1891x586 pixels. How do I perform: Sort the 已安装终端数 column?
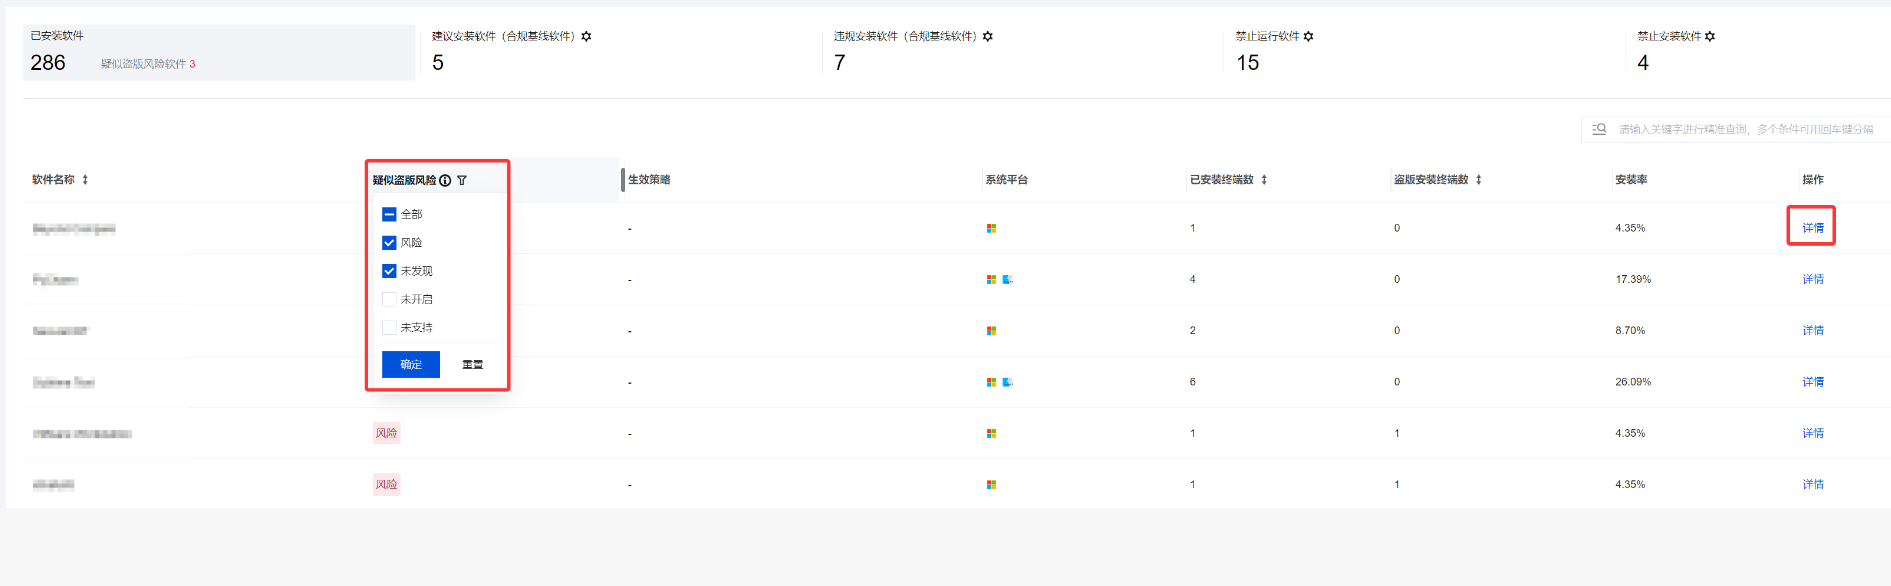tap(1264, 180)
